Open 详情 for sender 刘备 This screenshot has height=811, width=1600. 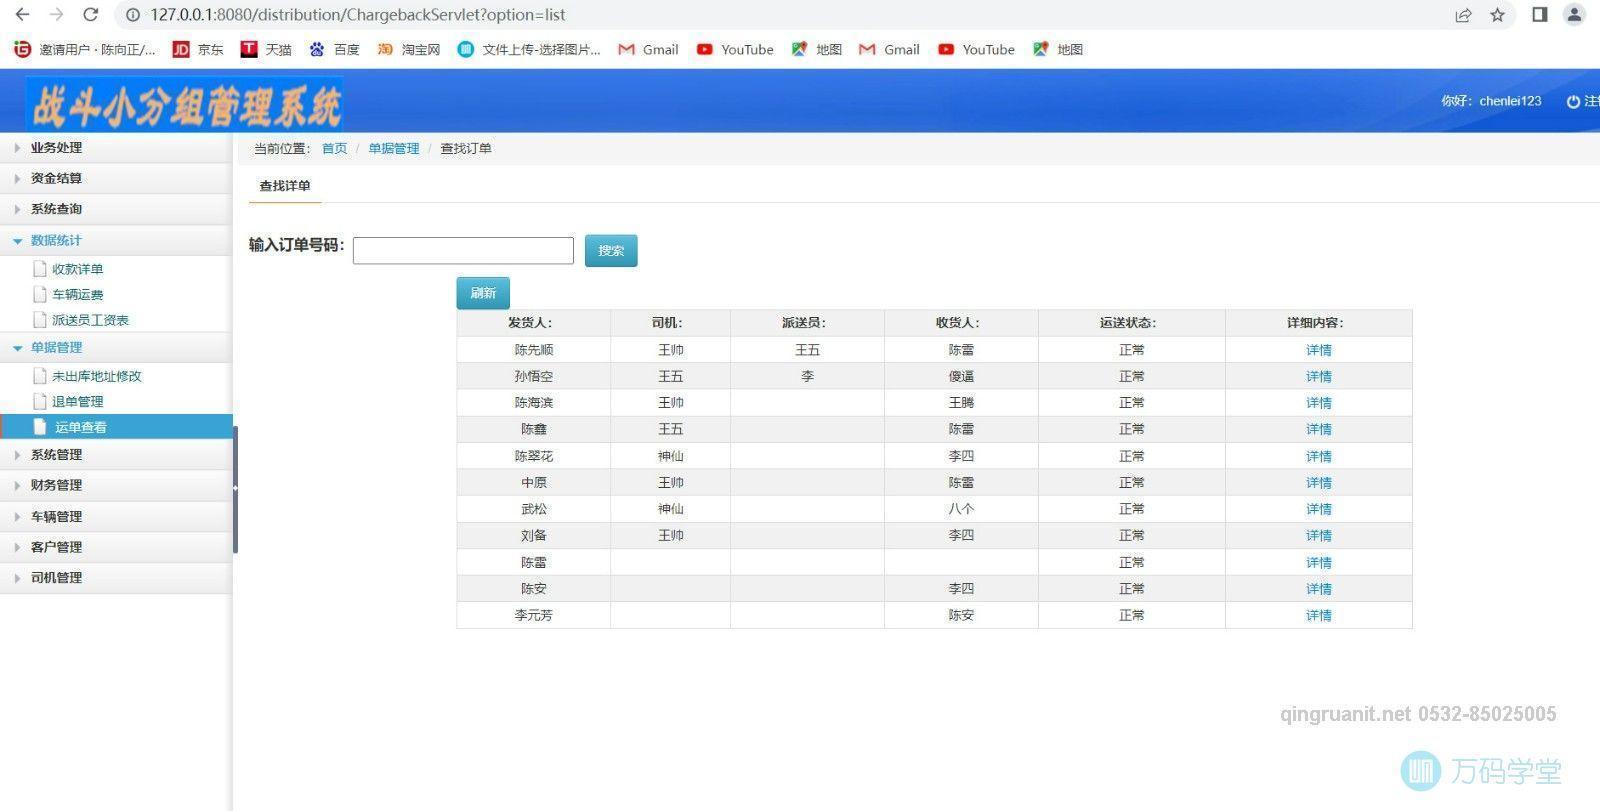pyautogui.click(x=1318, y=535)
